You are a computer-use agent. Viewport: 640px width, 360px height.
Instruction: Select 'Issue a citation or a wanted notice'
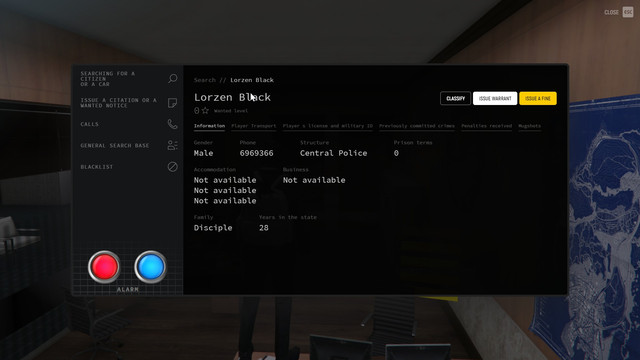118,103
